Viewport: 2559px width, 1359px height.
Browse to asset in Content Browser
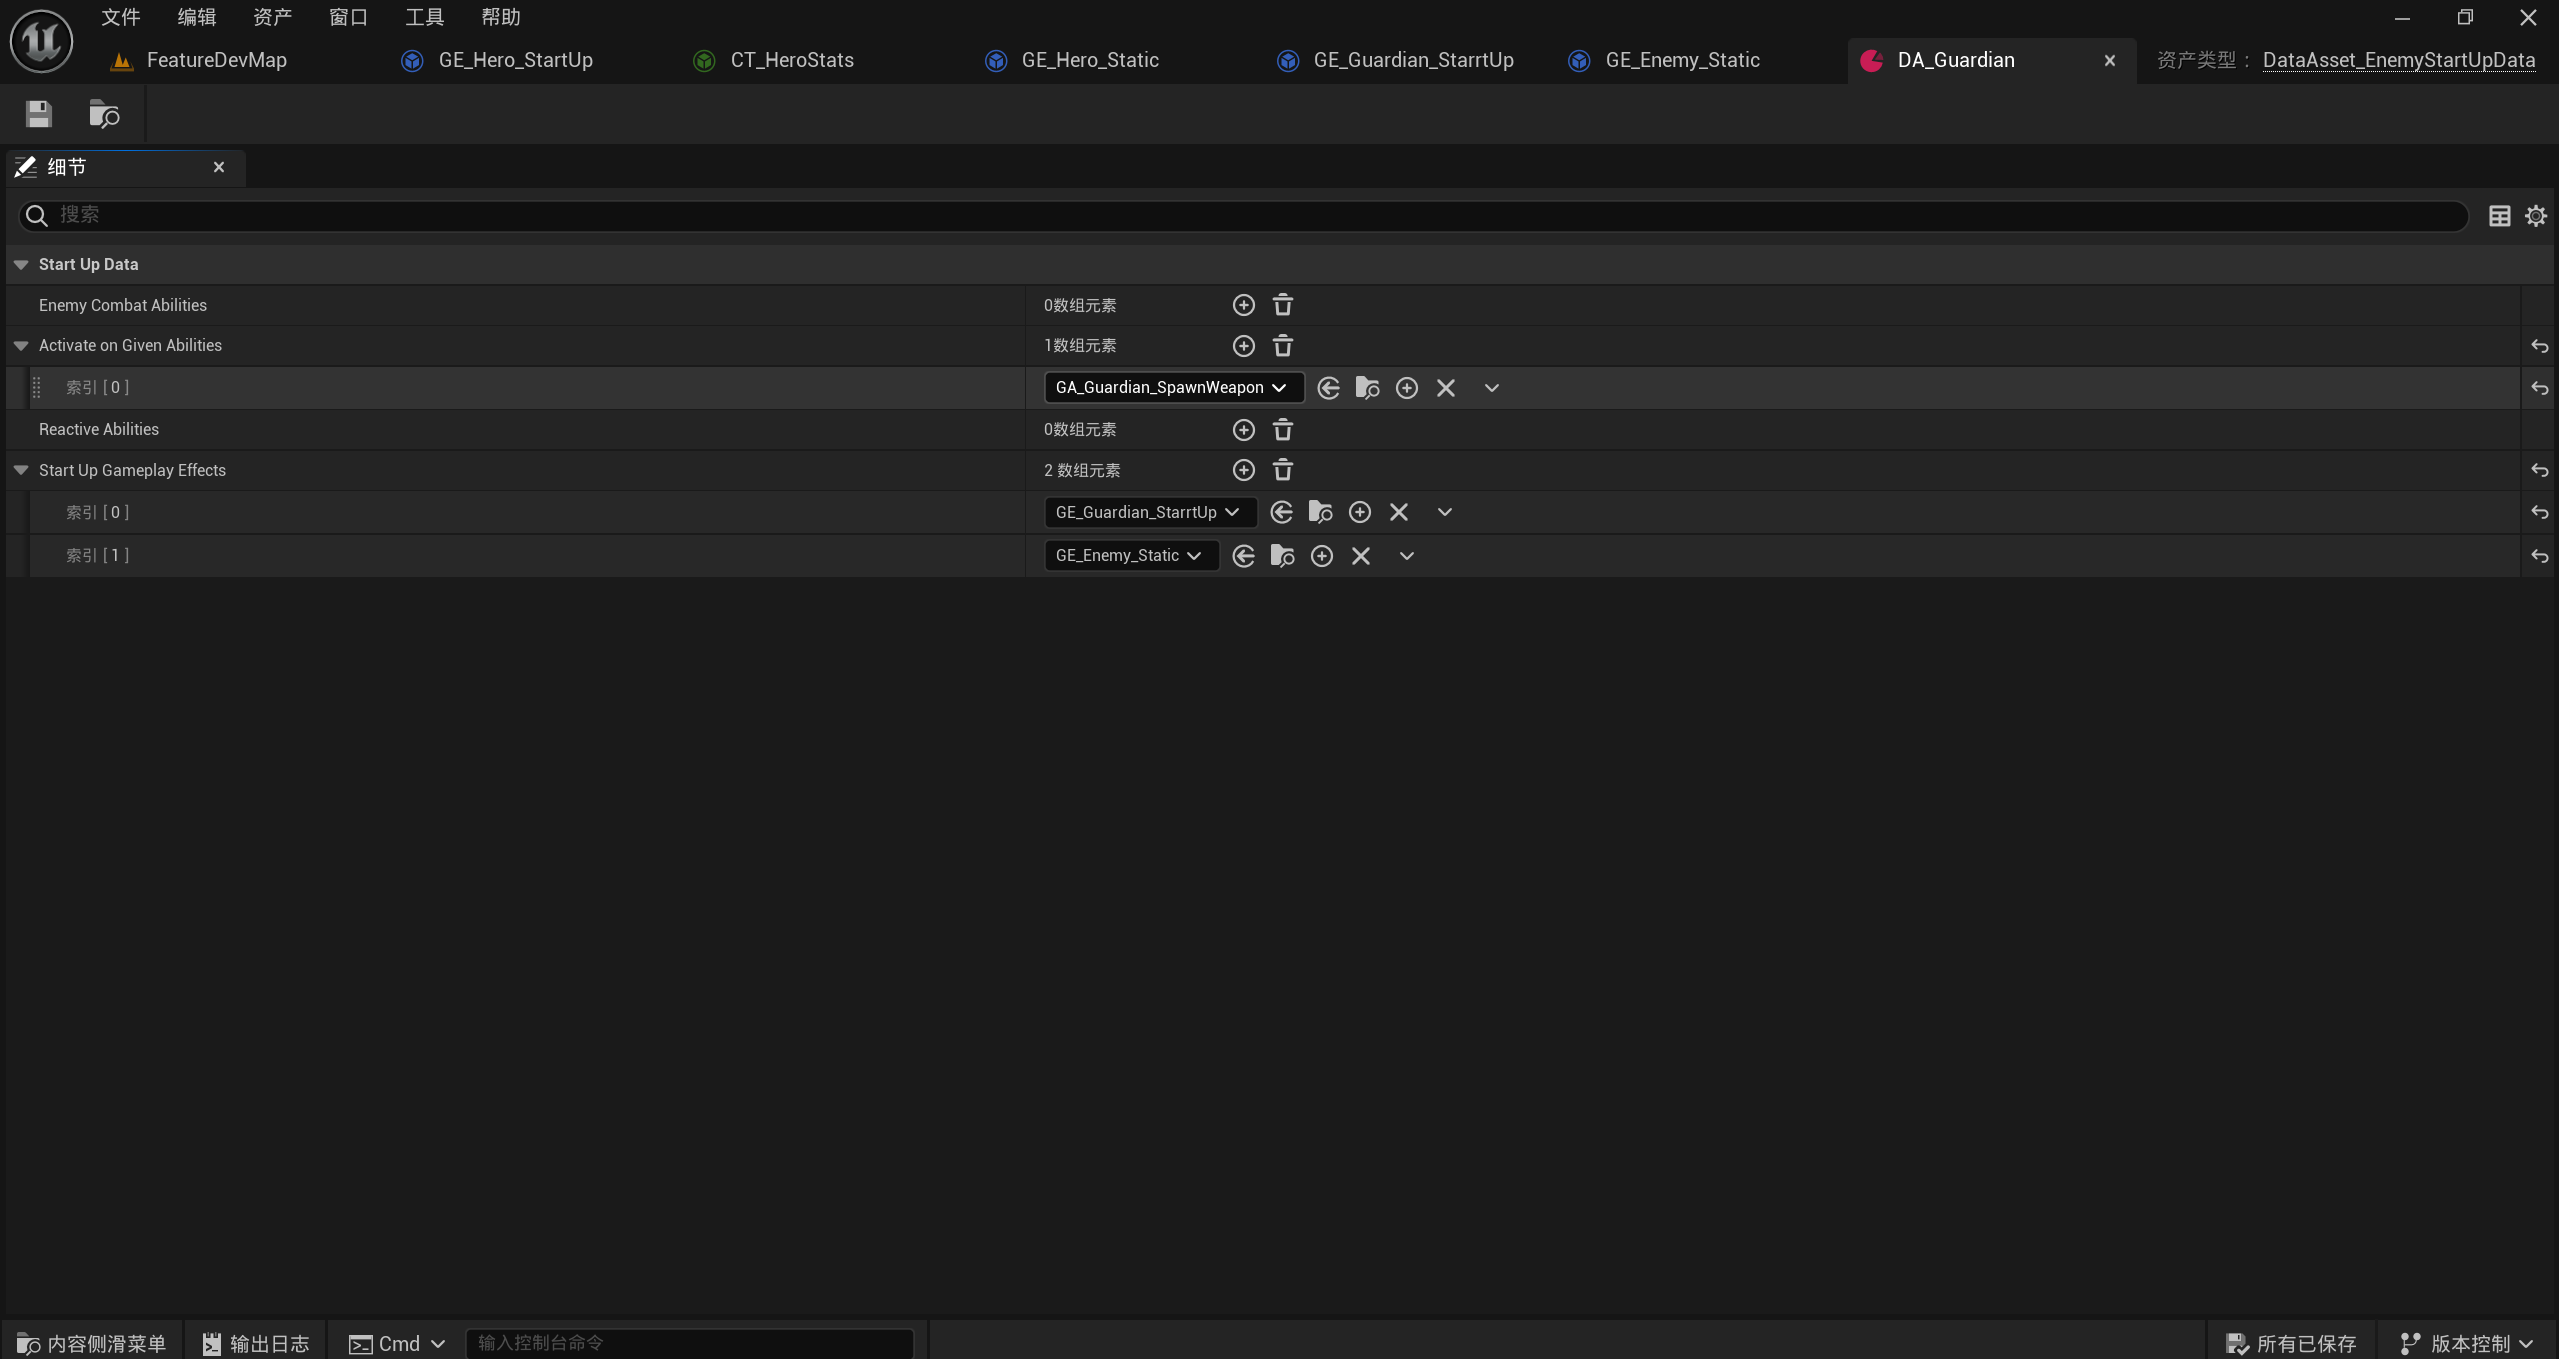coord(104,114)
